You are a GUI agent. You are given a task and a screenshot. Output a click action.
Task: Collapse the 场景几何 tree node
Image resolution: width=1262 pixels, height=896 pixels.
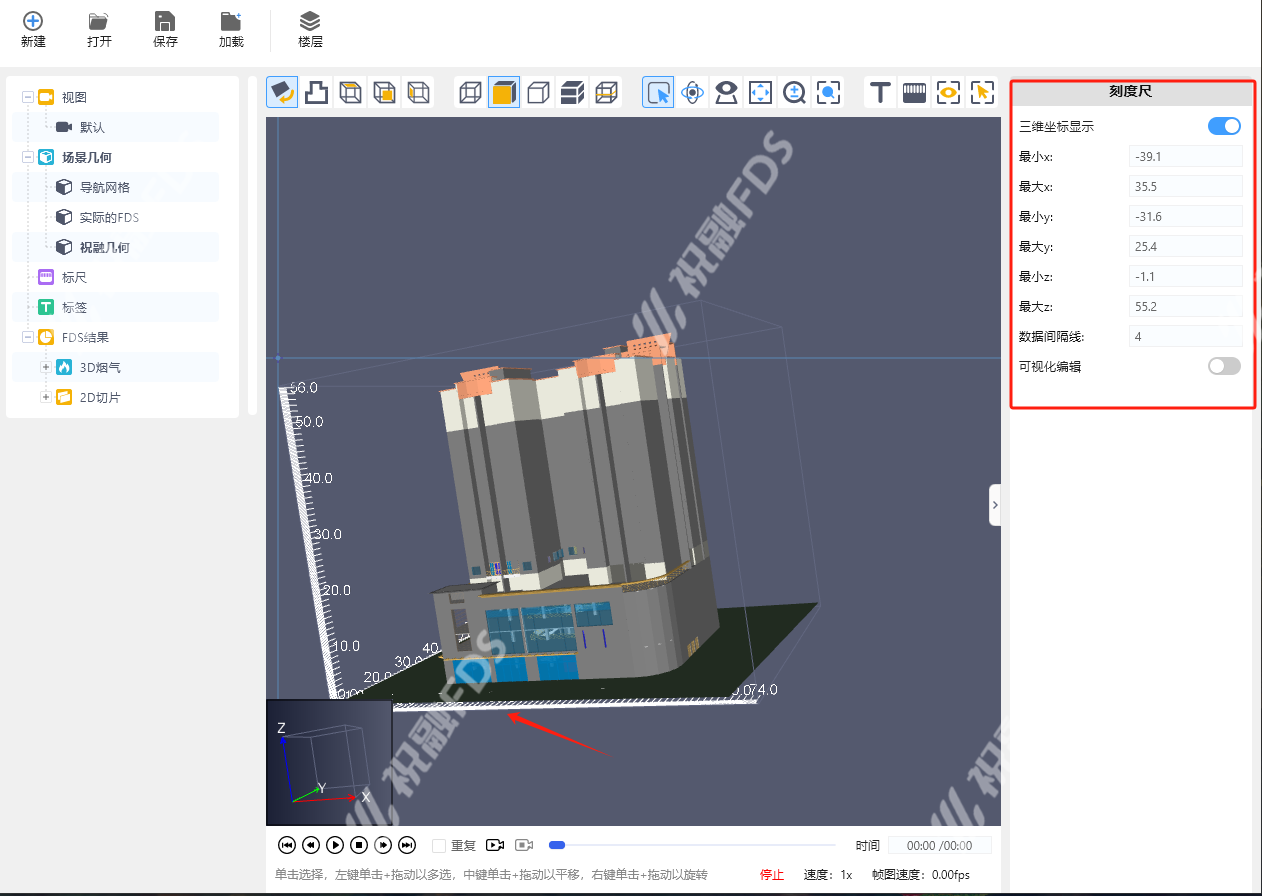(x=28, y=157)
